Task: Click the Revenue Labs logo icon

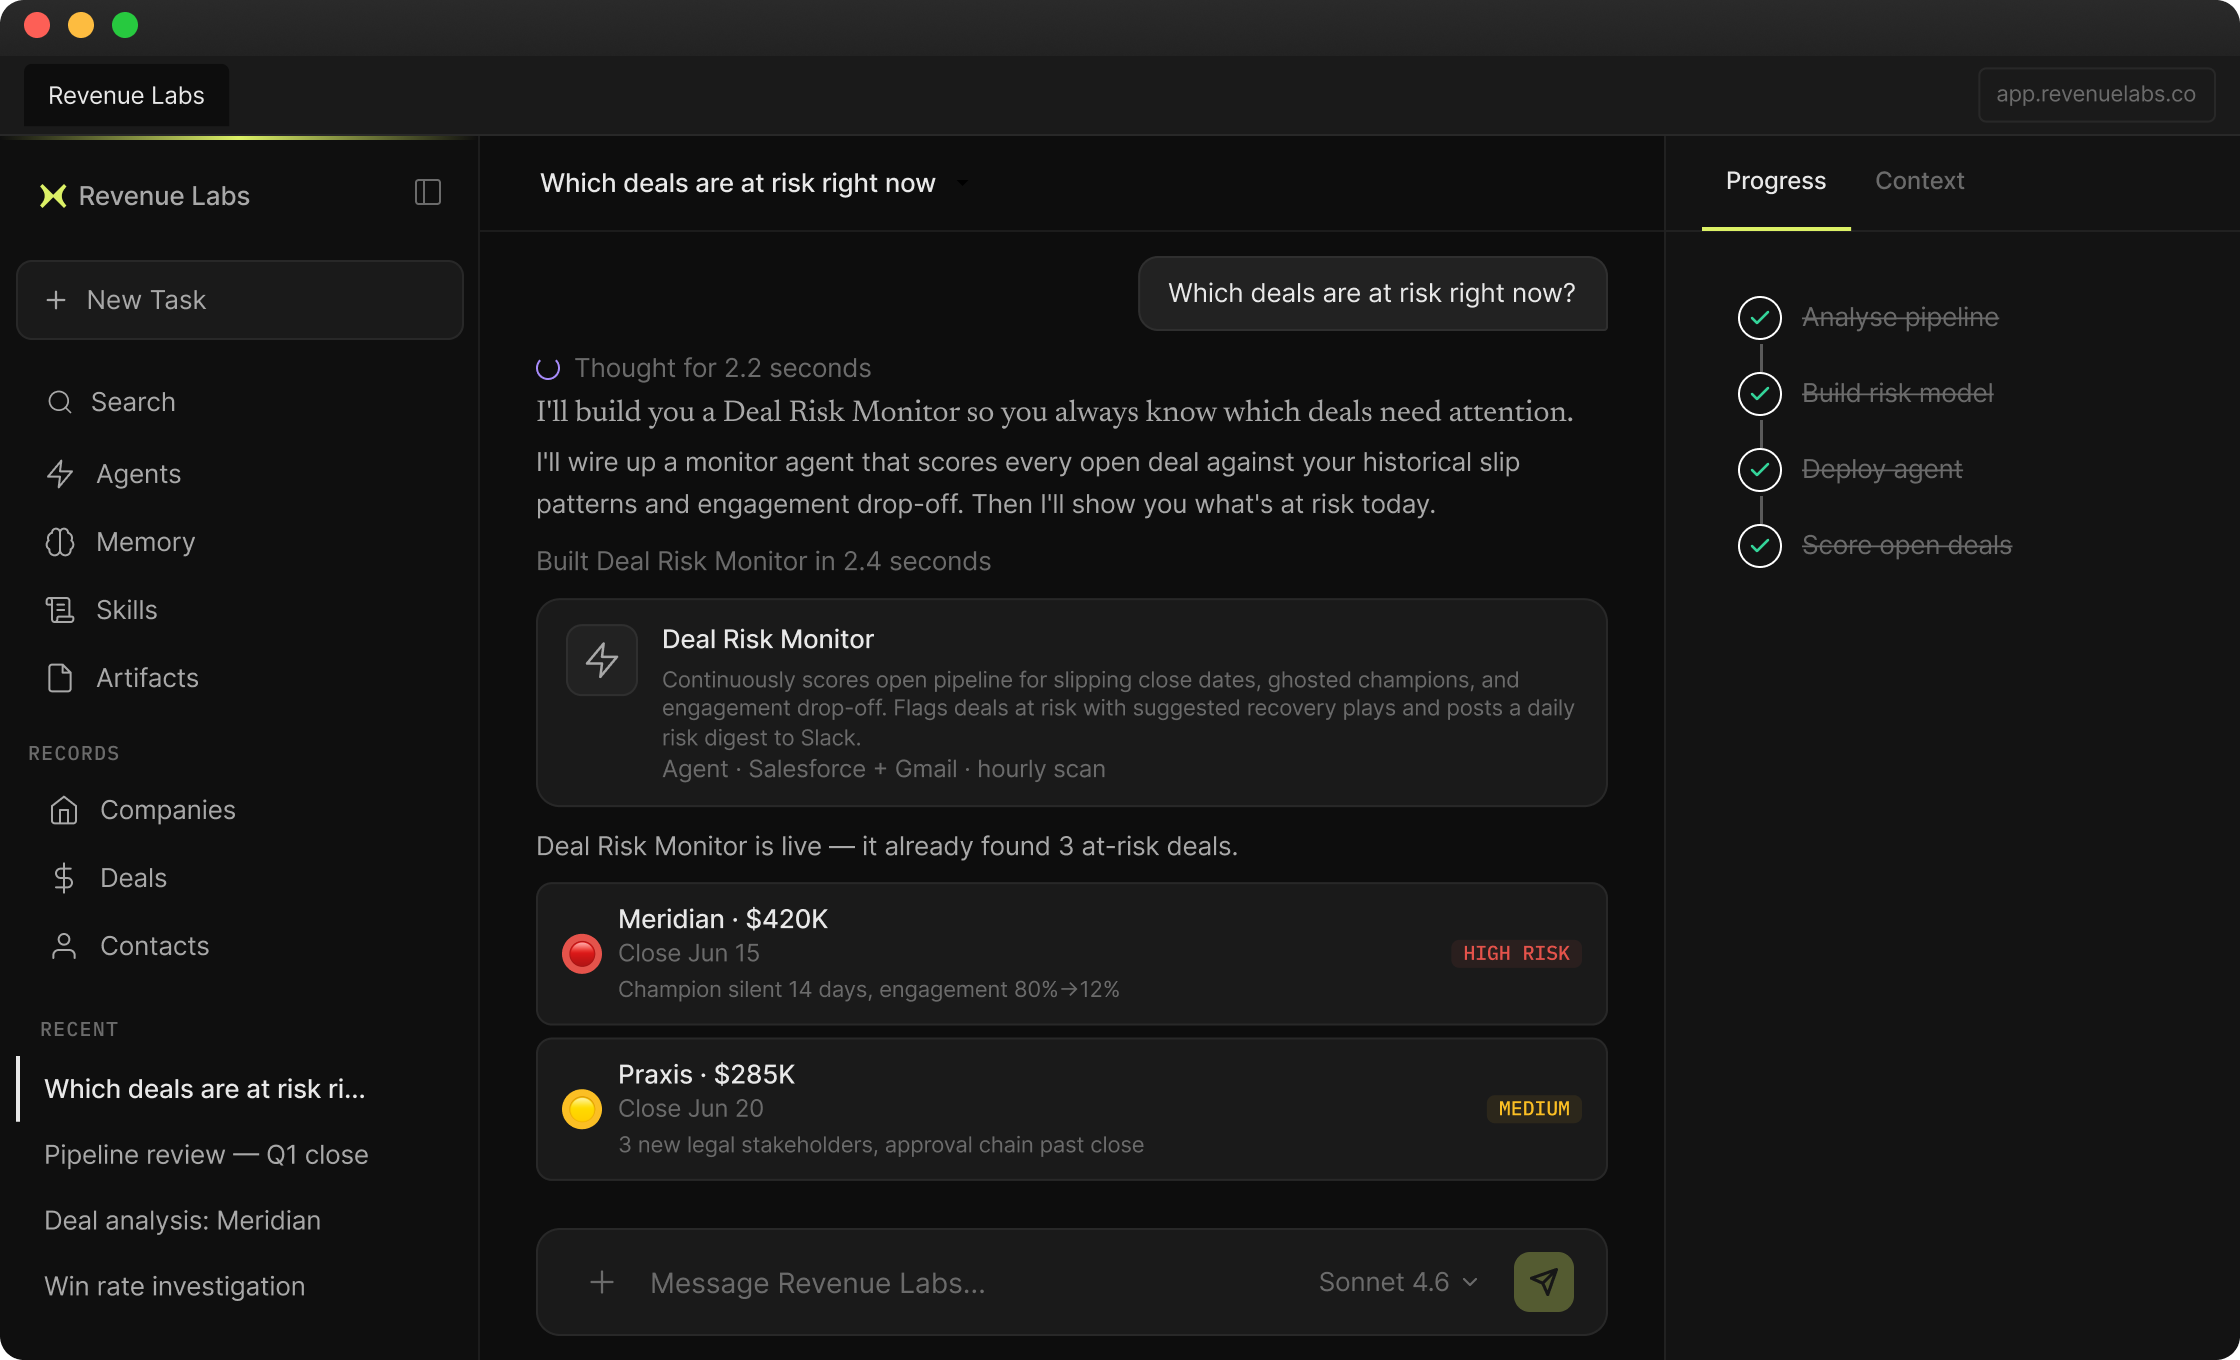Action: tap(53, 196)
